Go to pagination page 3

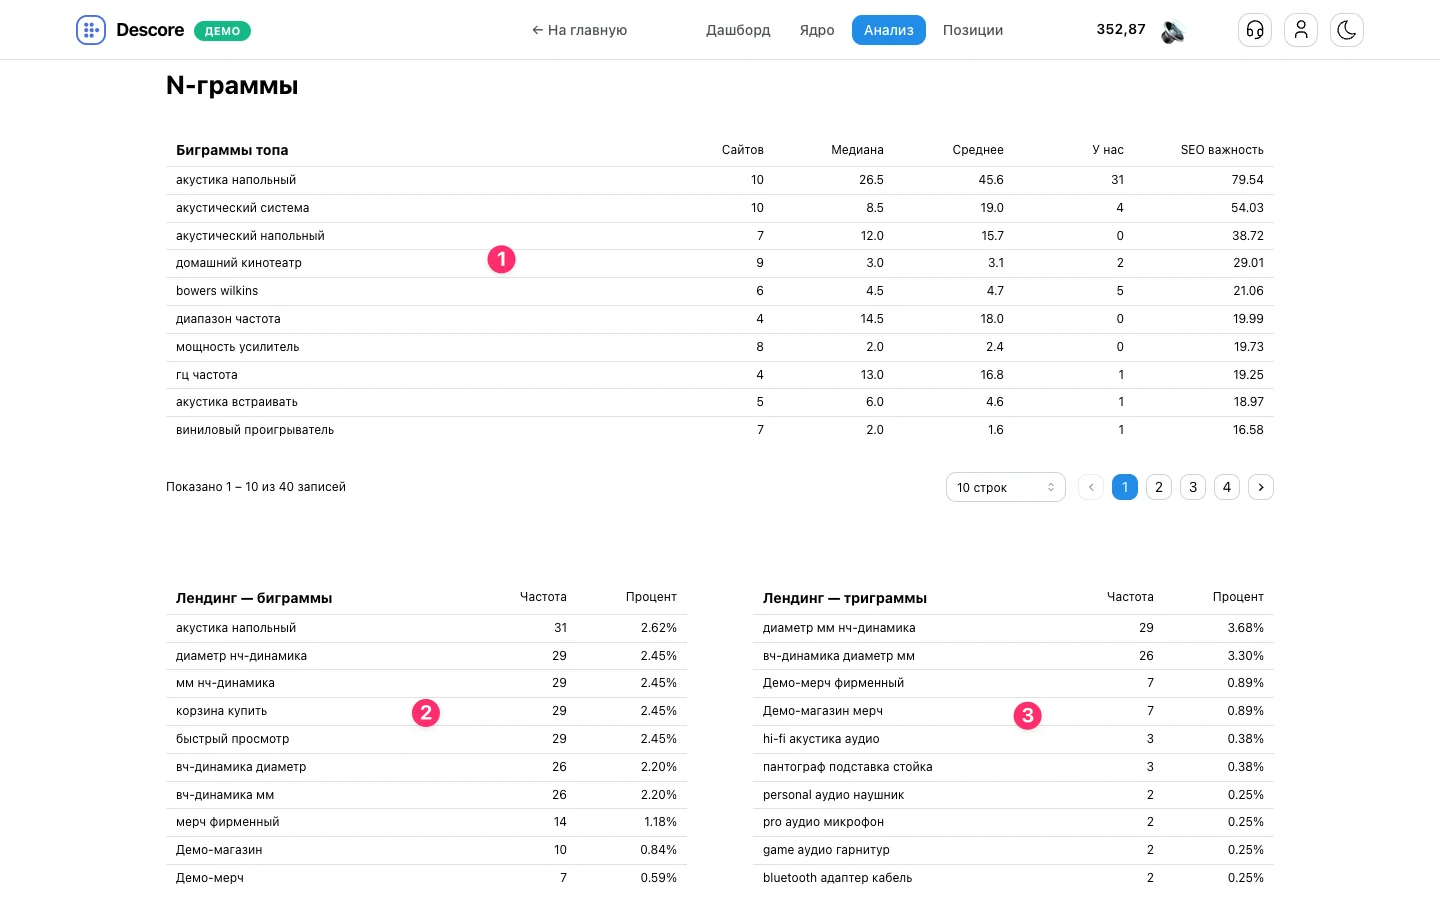click(1193, 487)
